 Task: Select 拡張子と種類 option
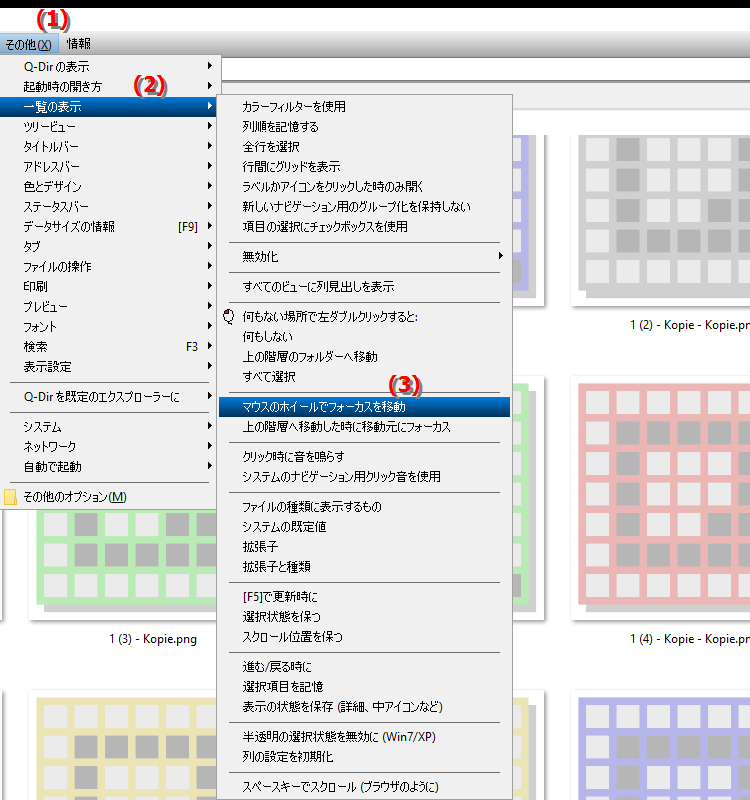coord(364,566)
